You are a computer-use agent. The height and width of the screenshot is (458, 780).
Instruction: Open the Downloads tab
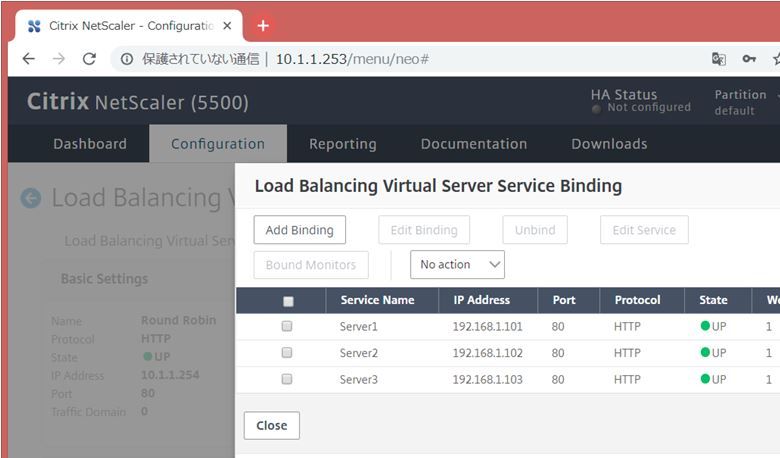(609, 144)
